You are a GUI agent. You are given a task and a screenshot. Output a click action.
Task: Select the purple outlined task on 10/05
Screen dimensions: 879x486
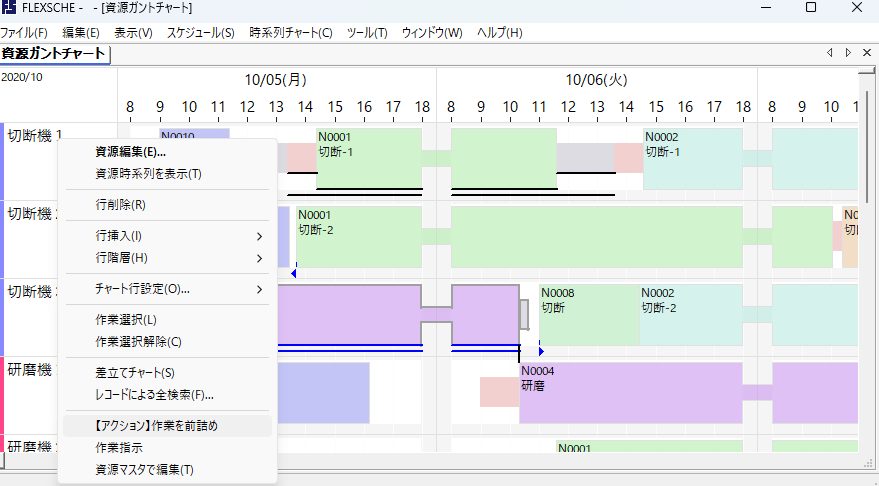pyautogui.click(x=349, y=314)
